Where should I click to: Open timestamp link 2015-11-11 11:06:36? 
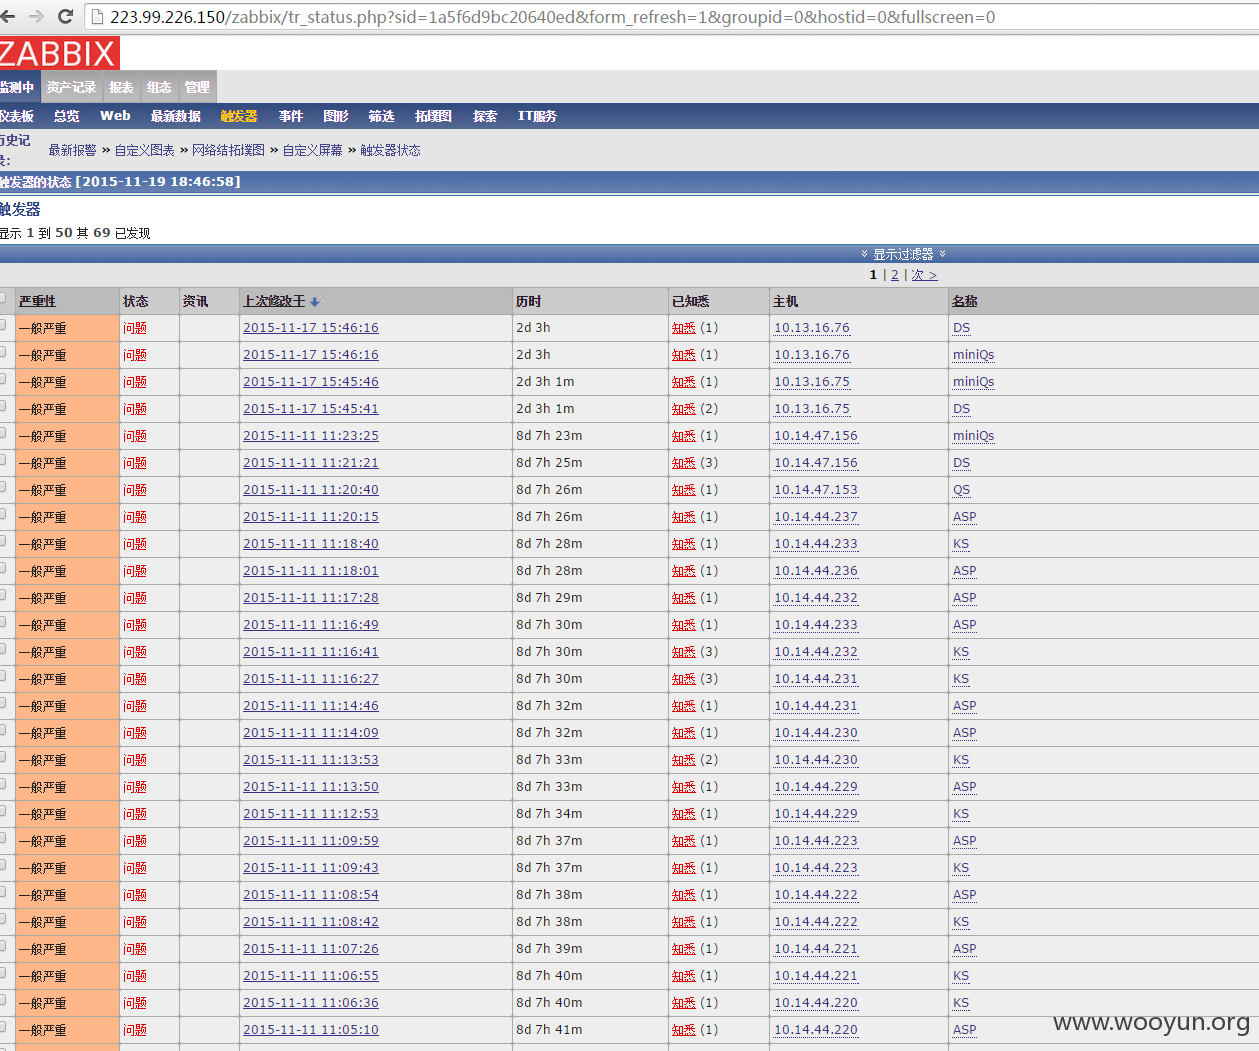[x=311, y=1003]
